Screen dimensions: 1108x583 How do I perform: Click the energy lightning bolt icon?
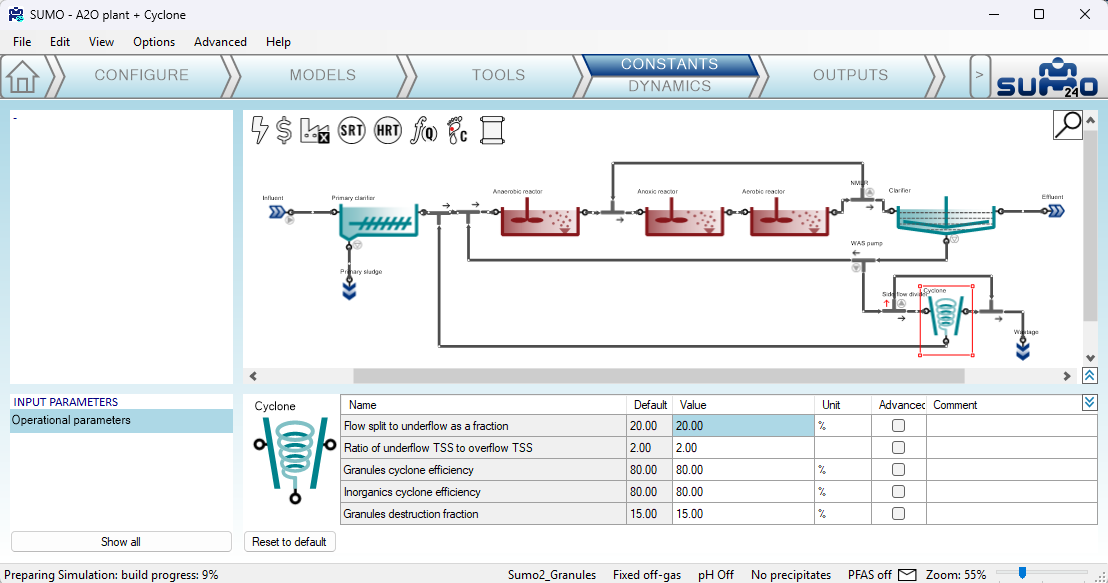point(260,130)
